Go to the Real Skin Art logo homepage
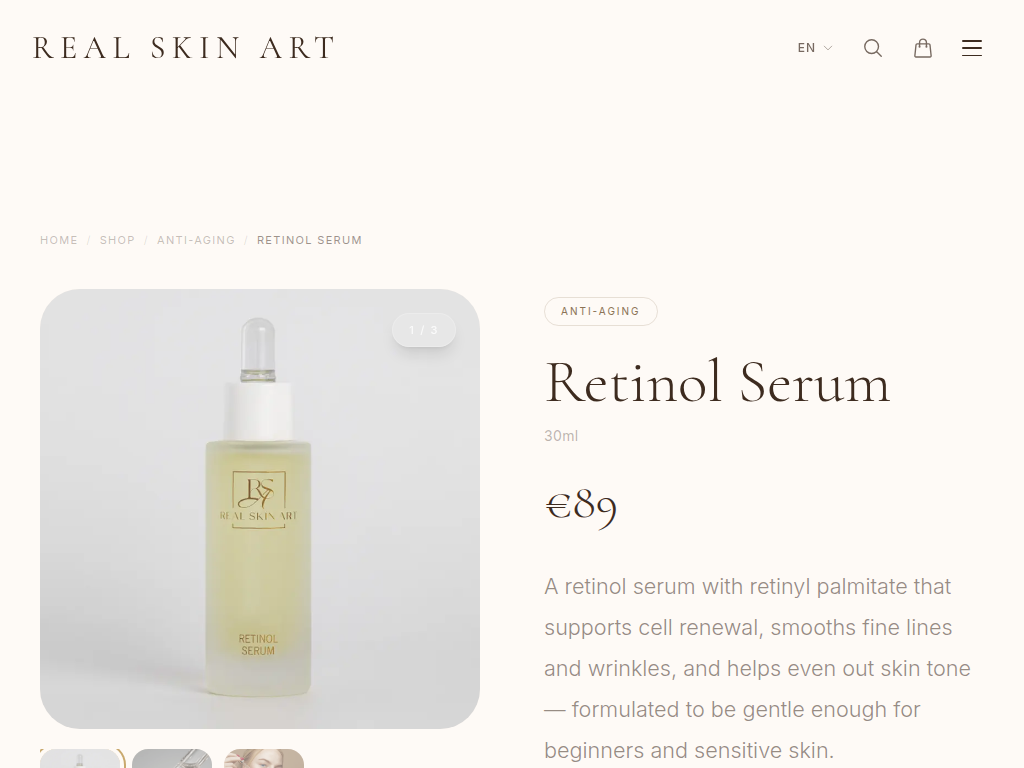The width and height of the screenshot is (1024, 768). [184, 48]
